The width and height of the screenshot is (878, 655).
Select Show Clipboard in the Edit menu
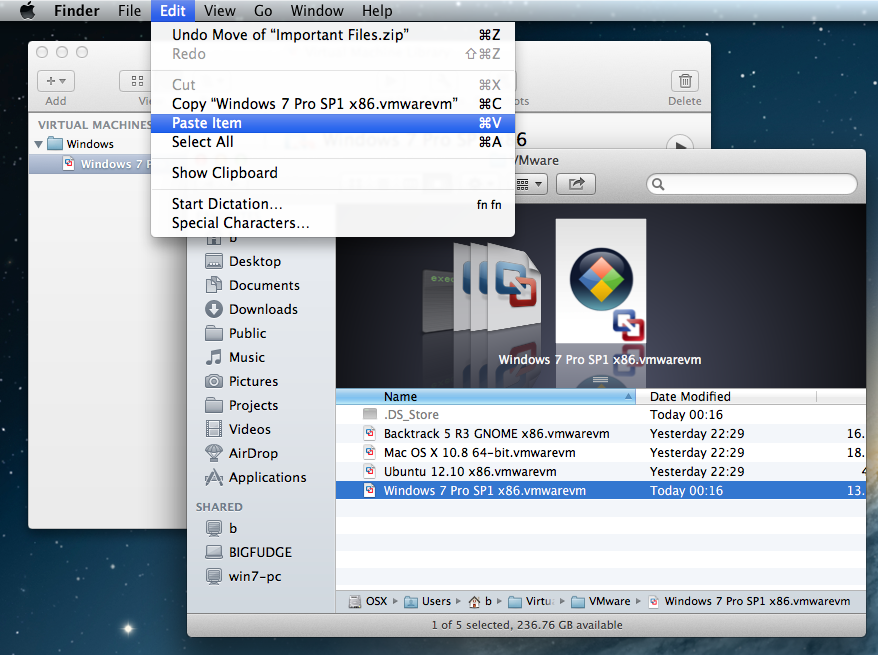224,173
